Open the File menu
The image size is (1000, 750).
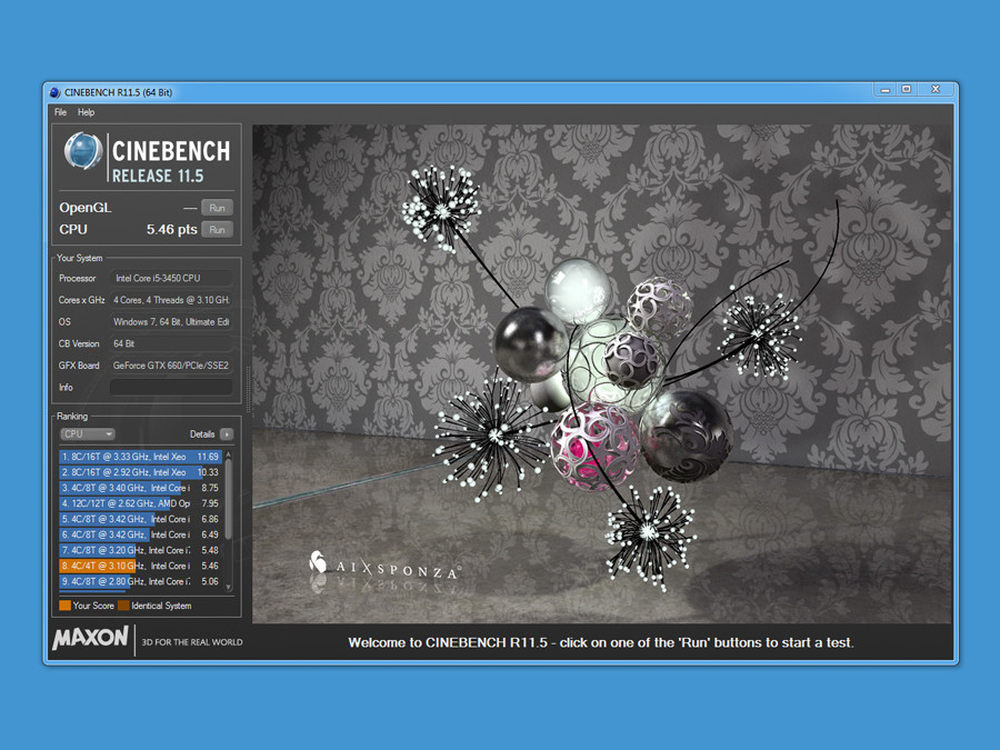point(61,112)
